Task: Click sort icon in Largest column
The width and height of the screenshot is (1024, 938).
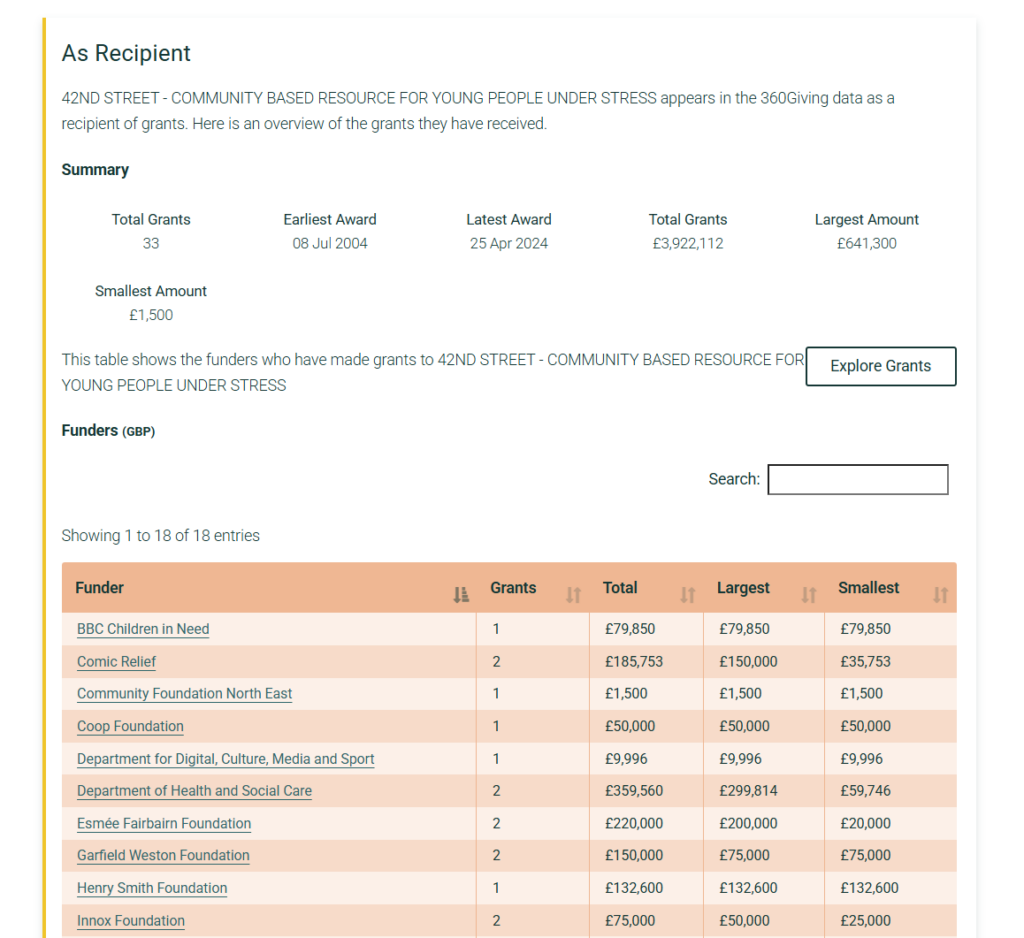Action: click(x=809, y=595)
